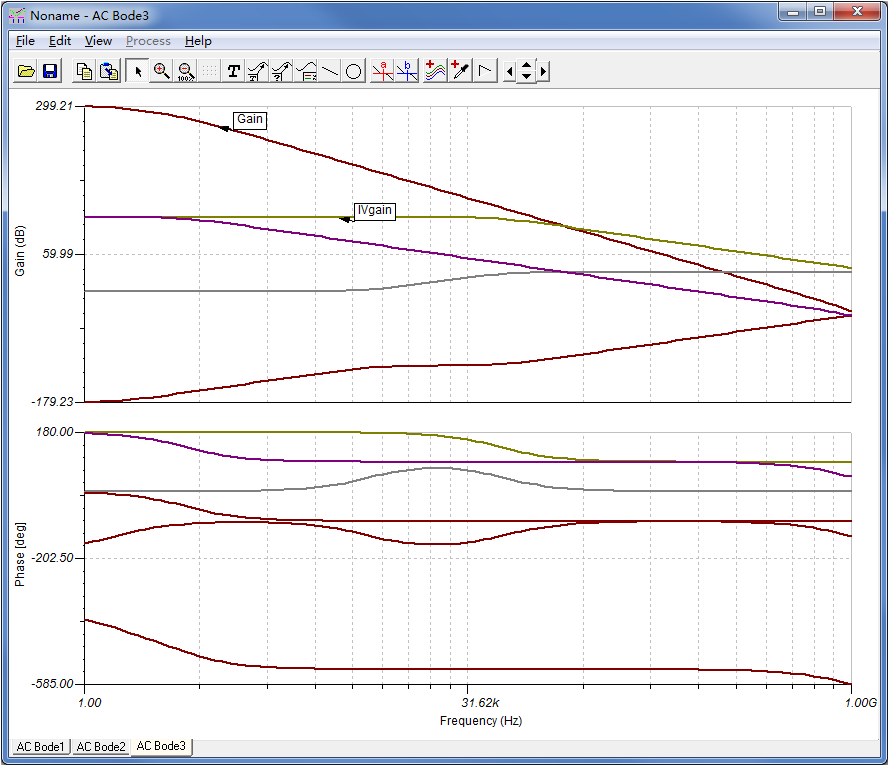Click the Gain (dB) axis title

20,251
